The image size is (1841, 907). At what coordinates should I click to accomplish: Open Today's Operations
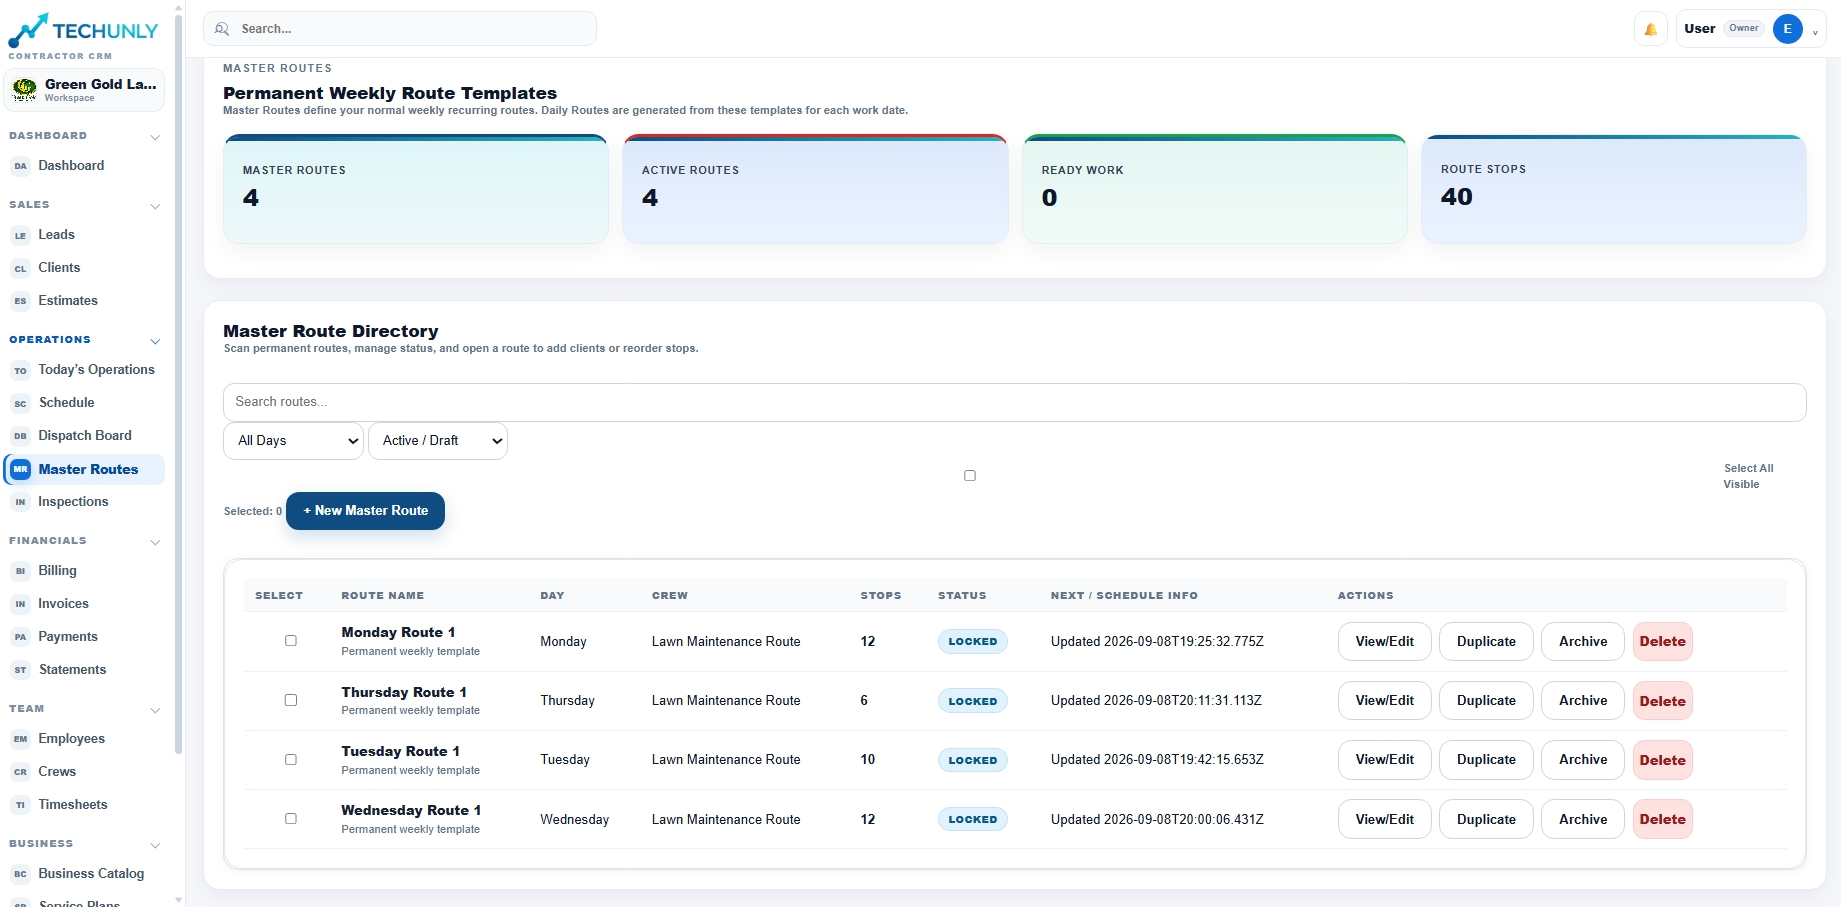84,370
